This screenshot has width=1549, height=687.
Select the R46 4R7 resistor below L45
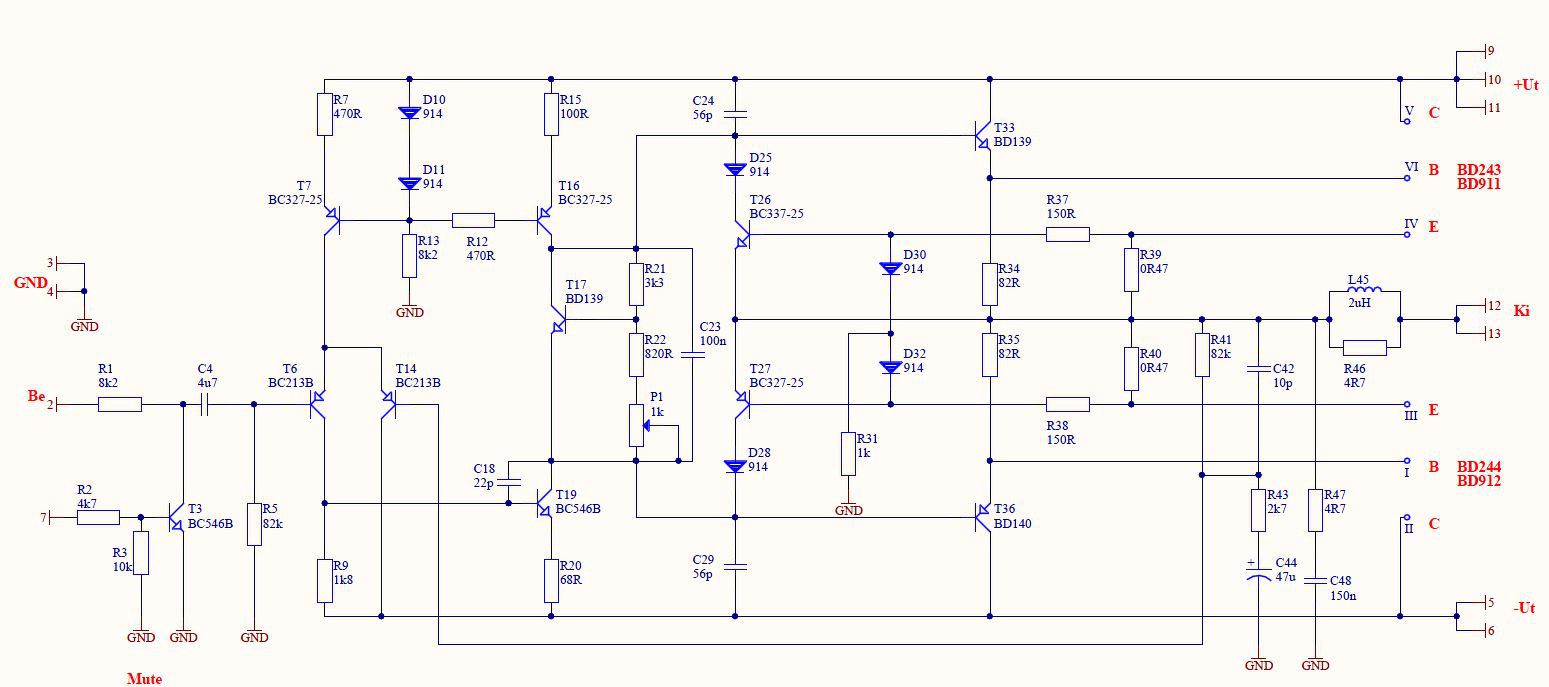pos(1364,347)
